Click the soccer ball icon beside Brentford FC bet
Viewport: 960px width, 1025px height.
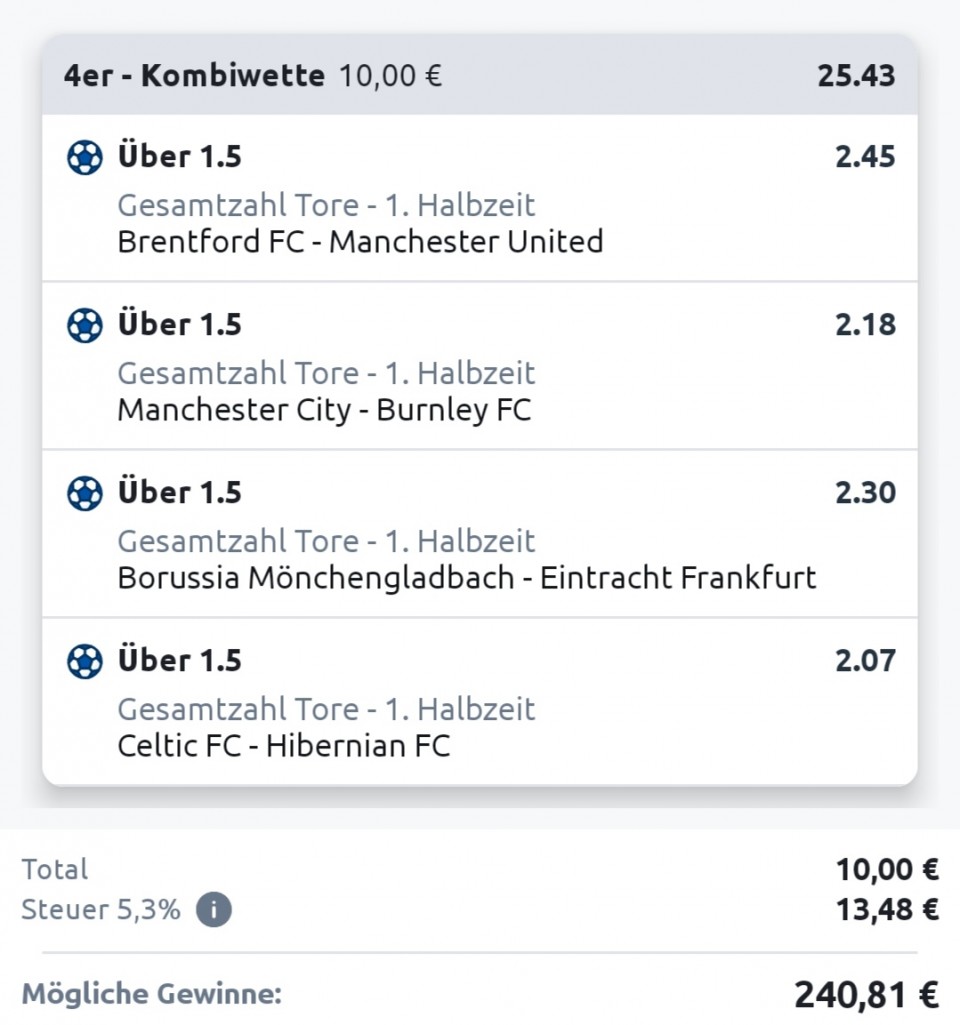[x=85, y=158]
